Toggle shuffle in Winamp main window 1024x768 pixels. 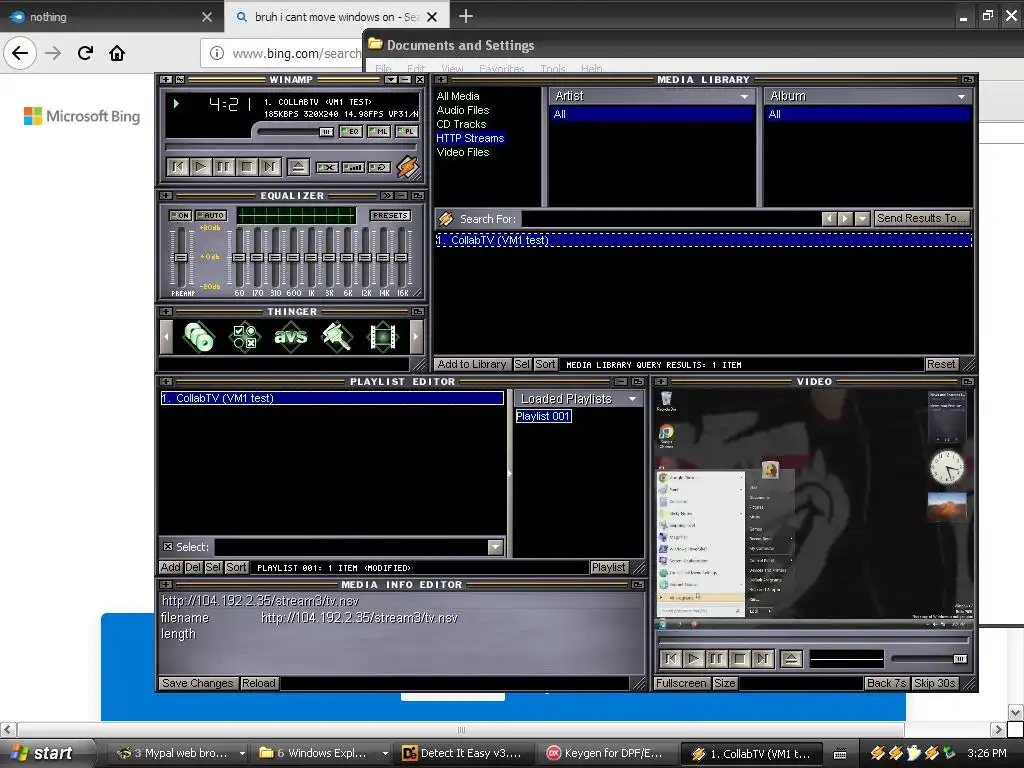pyautogui.click(x=327, y=167)
